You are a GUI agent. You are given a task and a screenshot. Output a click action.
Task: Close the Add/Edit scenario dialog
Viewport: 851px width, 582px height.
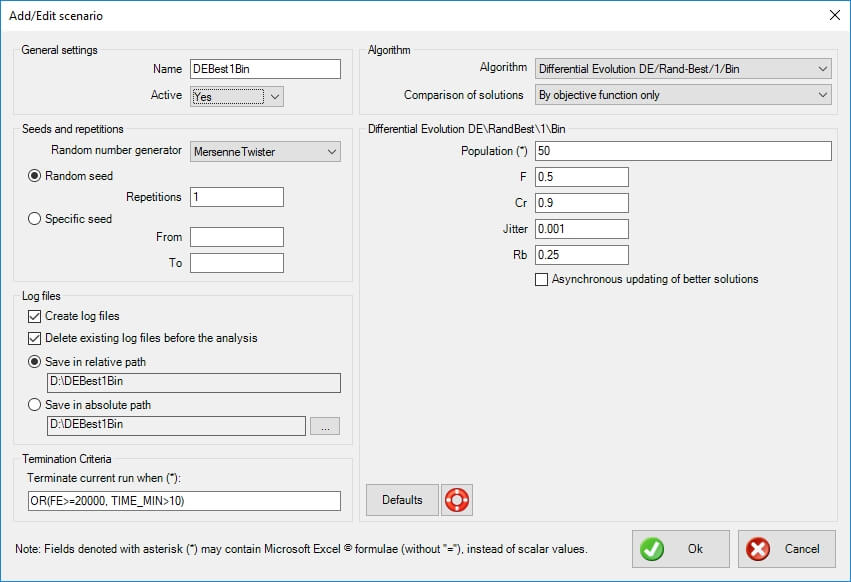click(834, 15)
